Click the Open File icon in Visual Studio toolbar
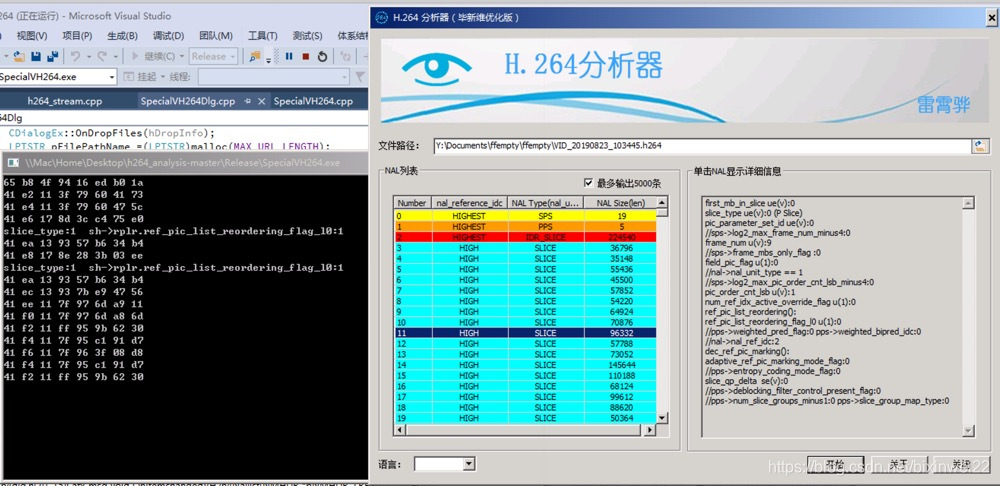The image size is (1000, 486). [19, 56]
